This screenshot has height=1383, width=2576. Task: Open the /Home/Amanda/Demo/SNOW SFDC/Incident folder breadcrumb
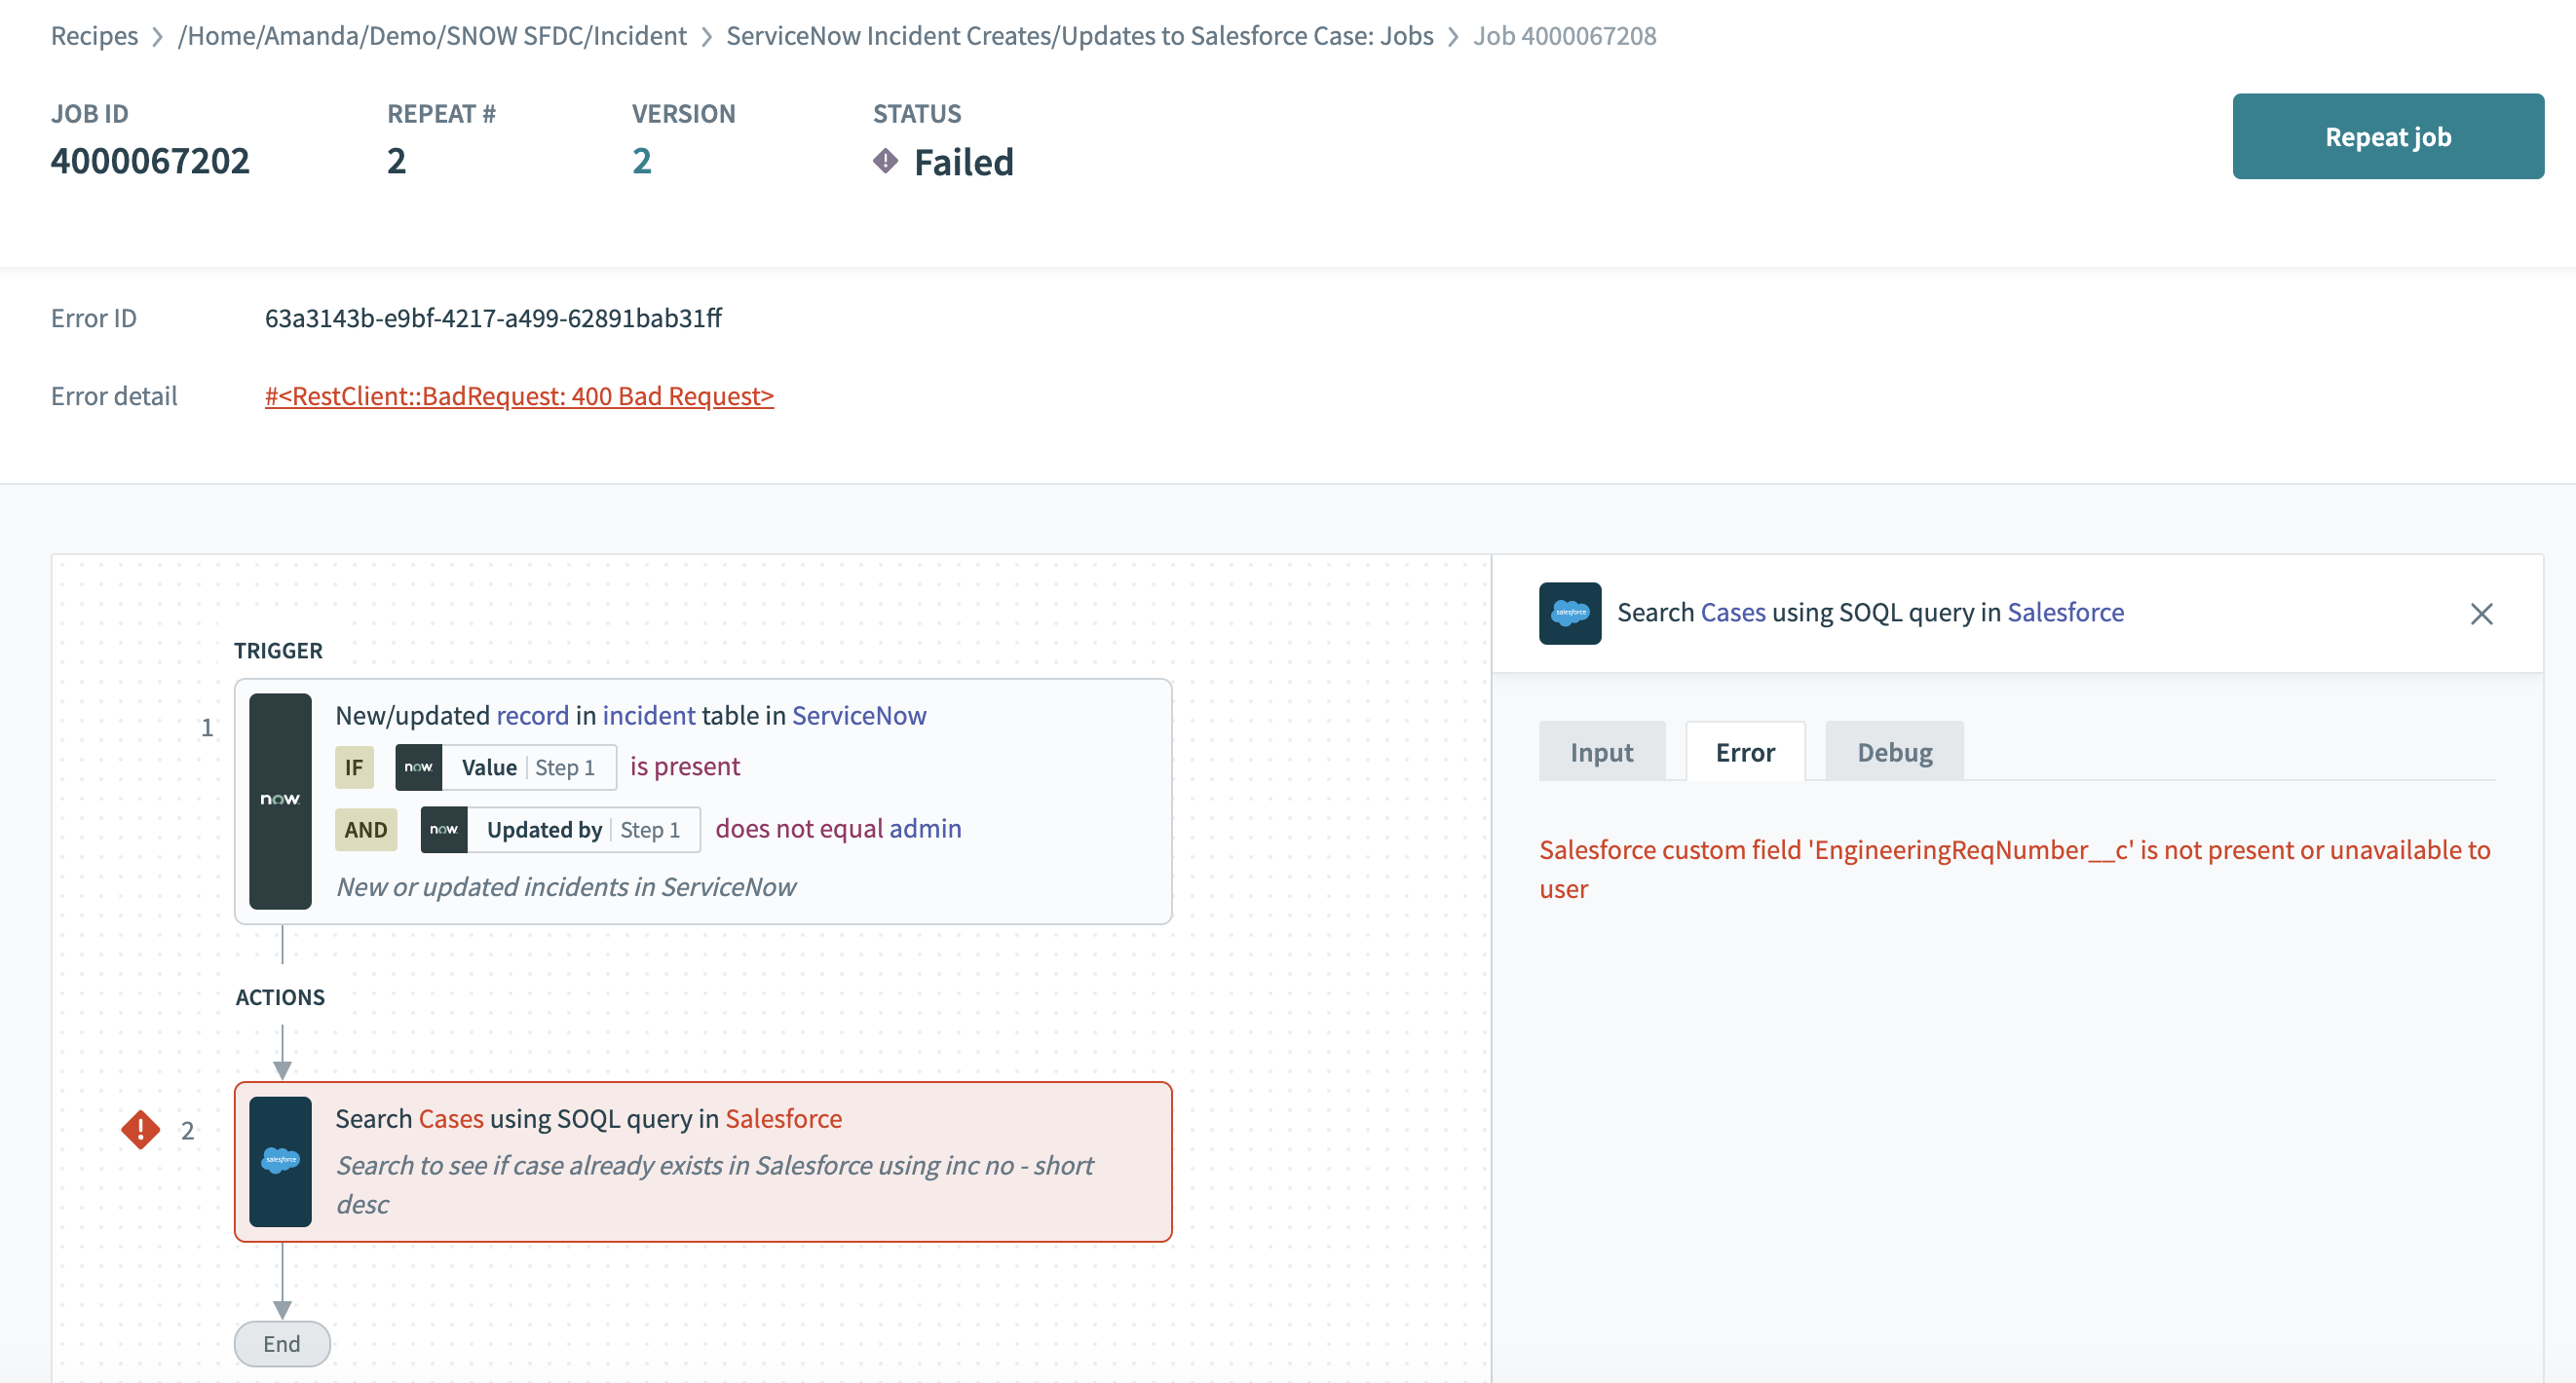point(431,36)
